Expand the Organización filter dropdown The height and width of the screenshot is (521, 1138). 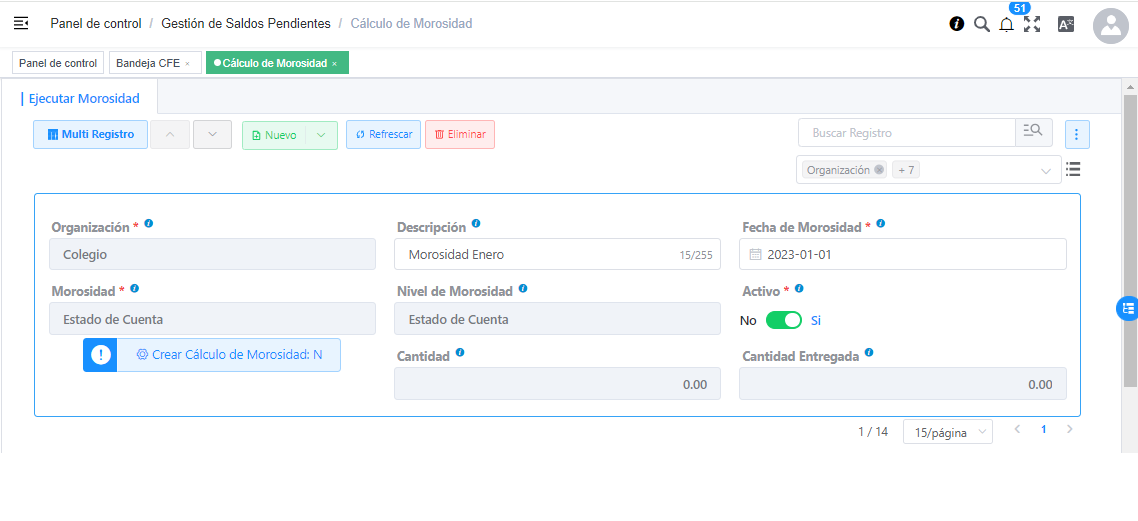[1046, 171]
